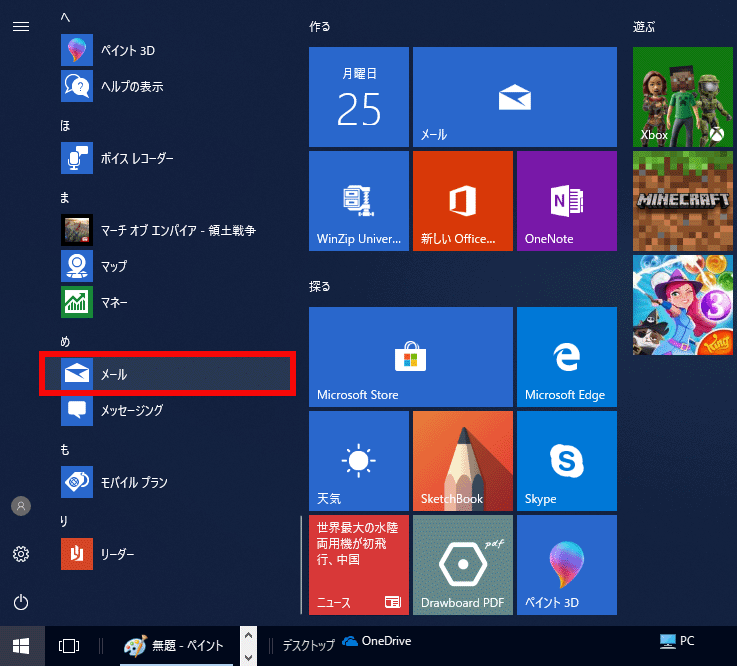Image resolution: width=737 pixels, height=666 pixels.
Task: Open Task View on taskbar
Action: 69,646
